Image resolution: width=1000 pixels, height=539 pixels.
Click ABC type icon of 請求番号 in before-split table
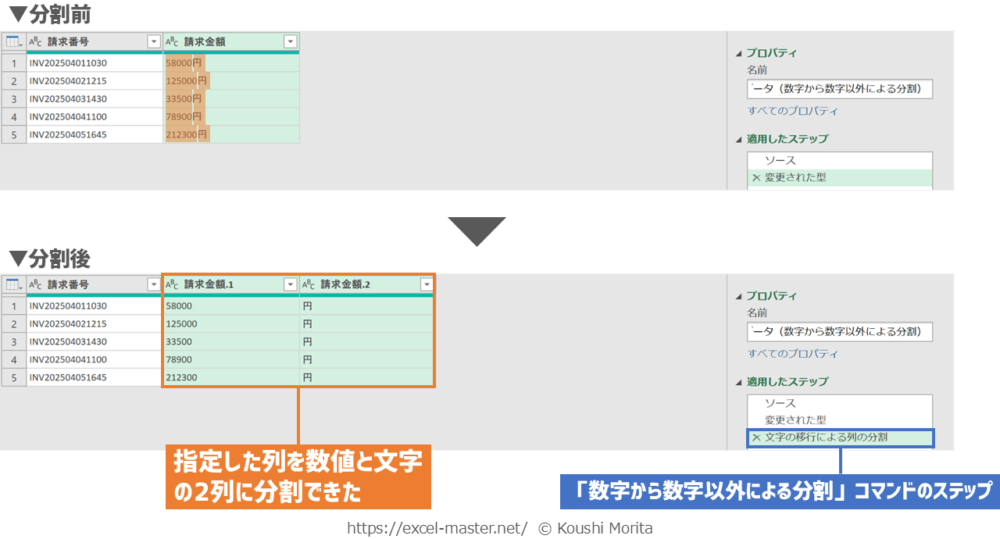coord(36,41)
